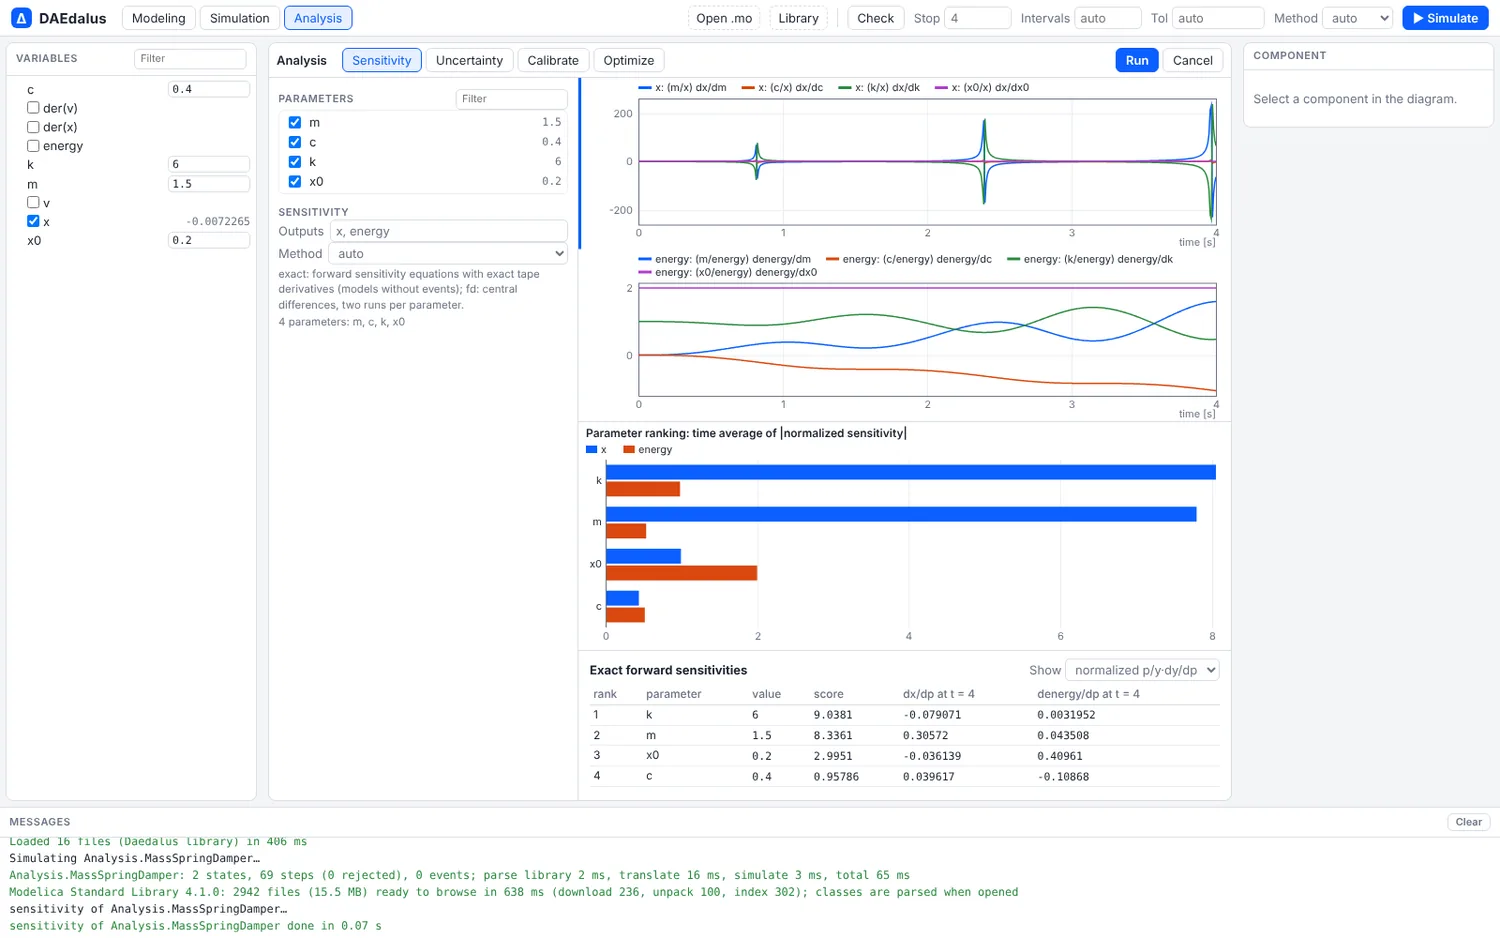Uncheck parameter k in Parameters list
Image resolution: width=1500 pixels, height=938 pixels.
[x=295, y=162]
